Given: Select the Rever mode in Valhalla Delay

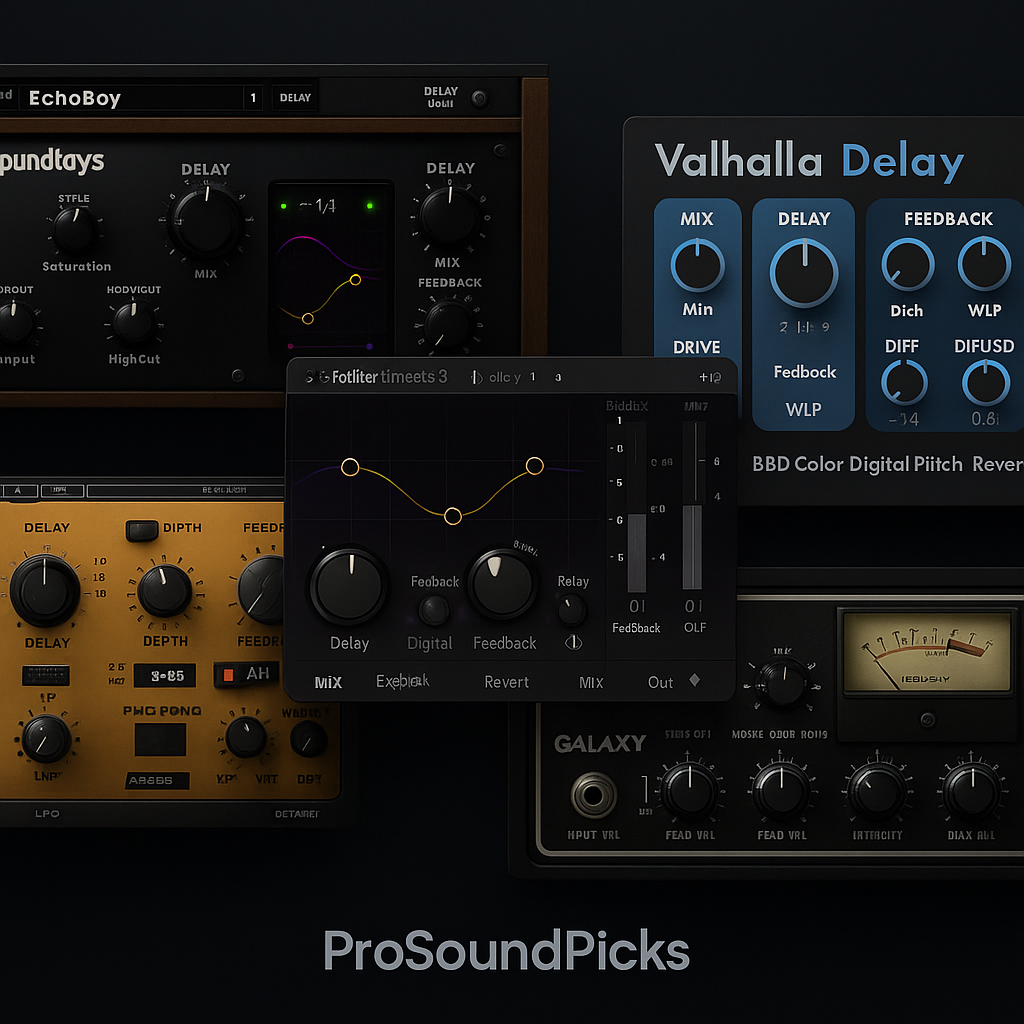Looking at the screenshot, I should tap(998, 464).
